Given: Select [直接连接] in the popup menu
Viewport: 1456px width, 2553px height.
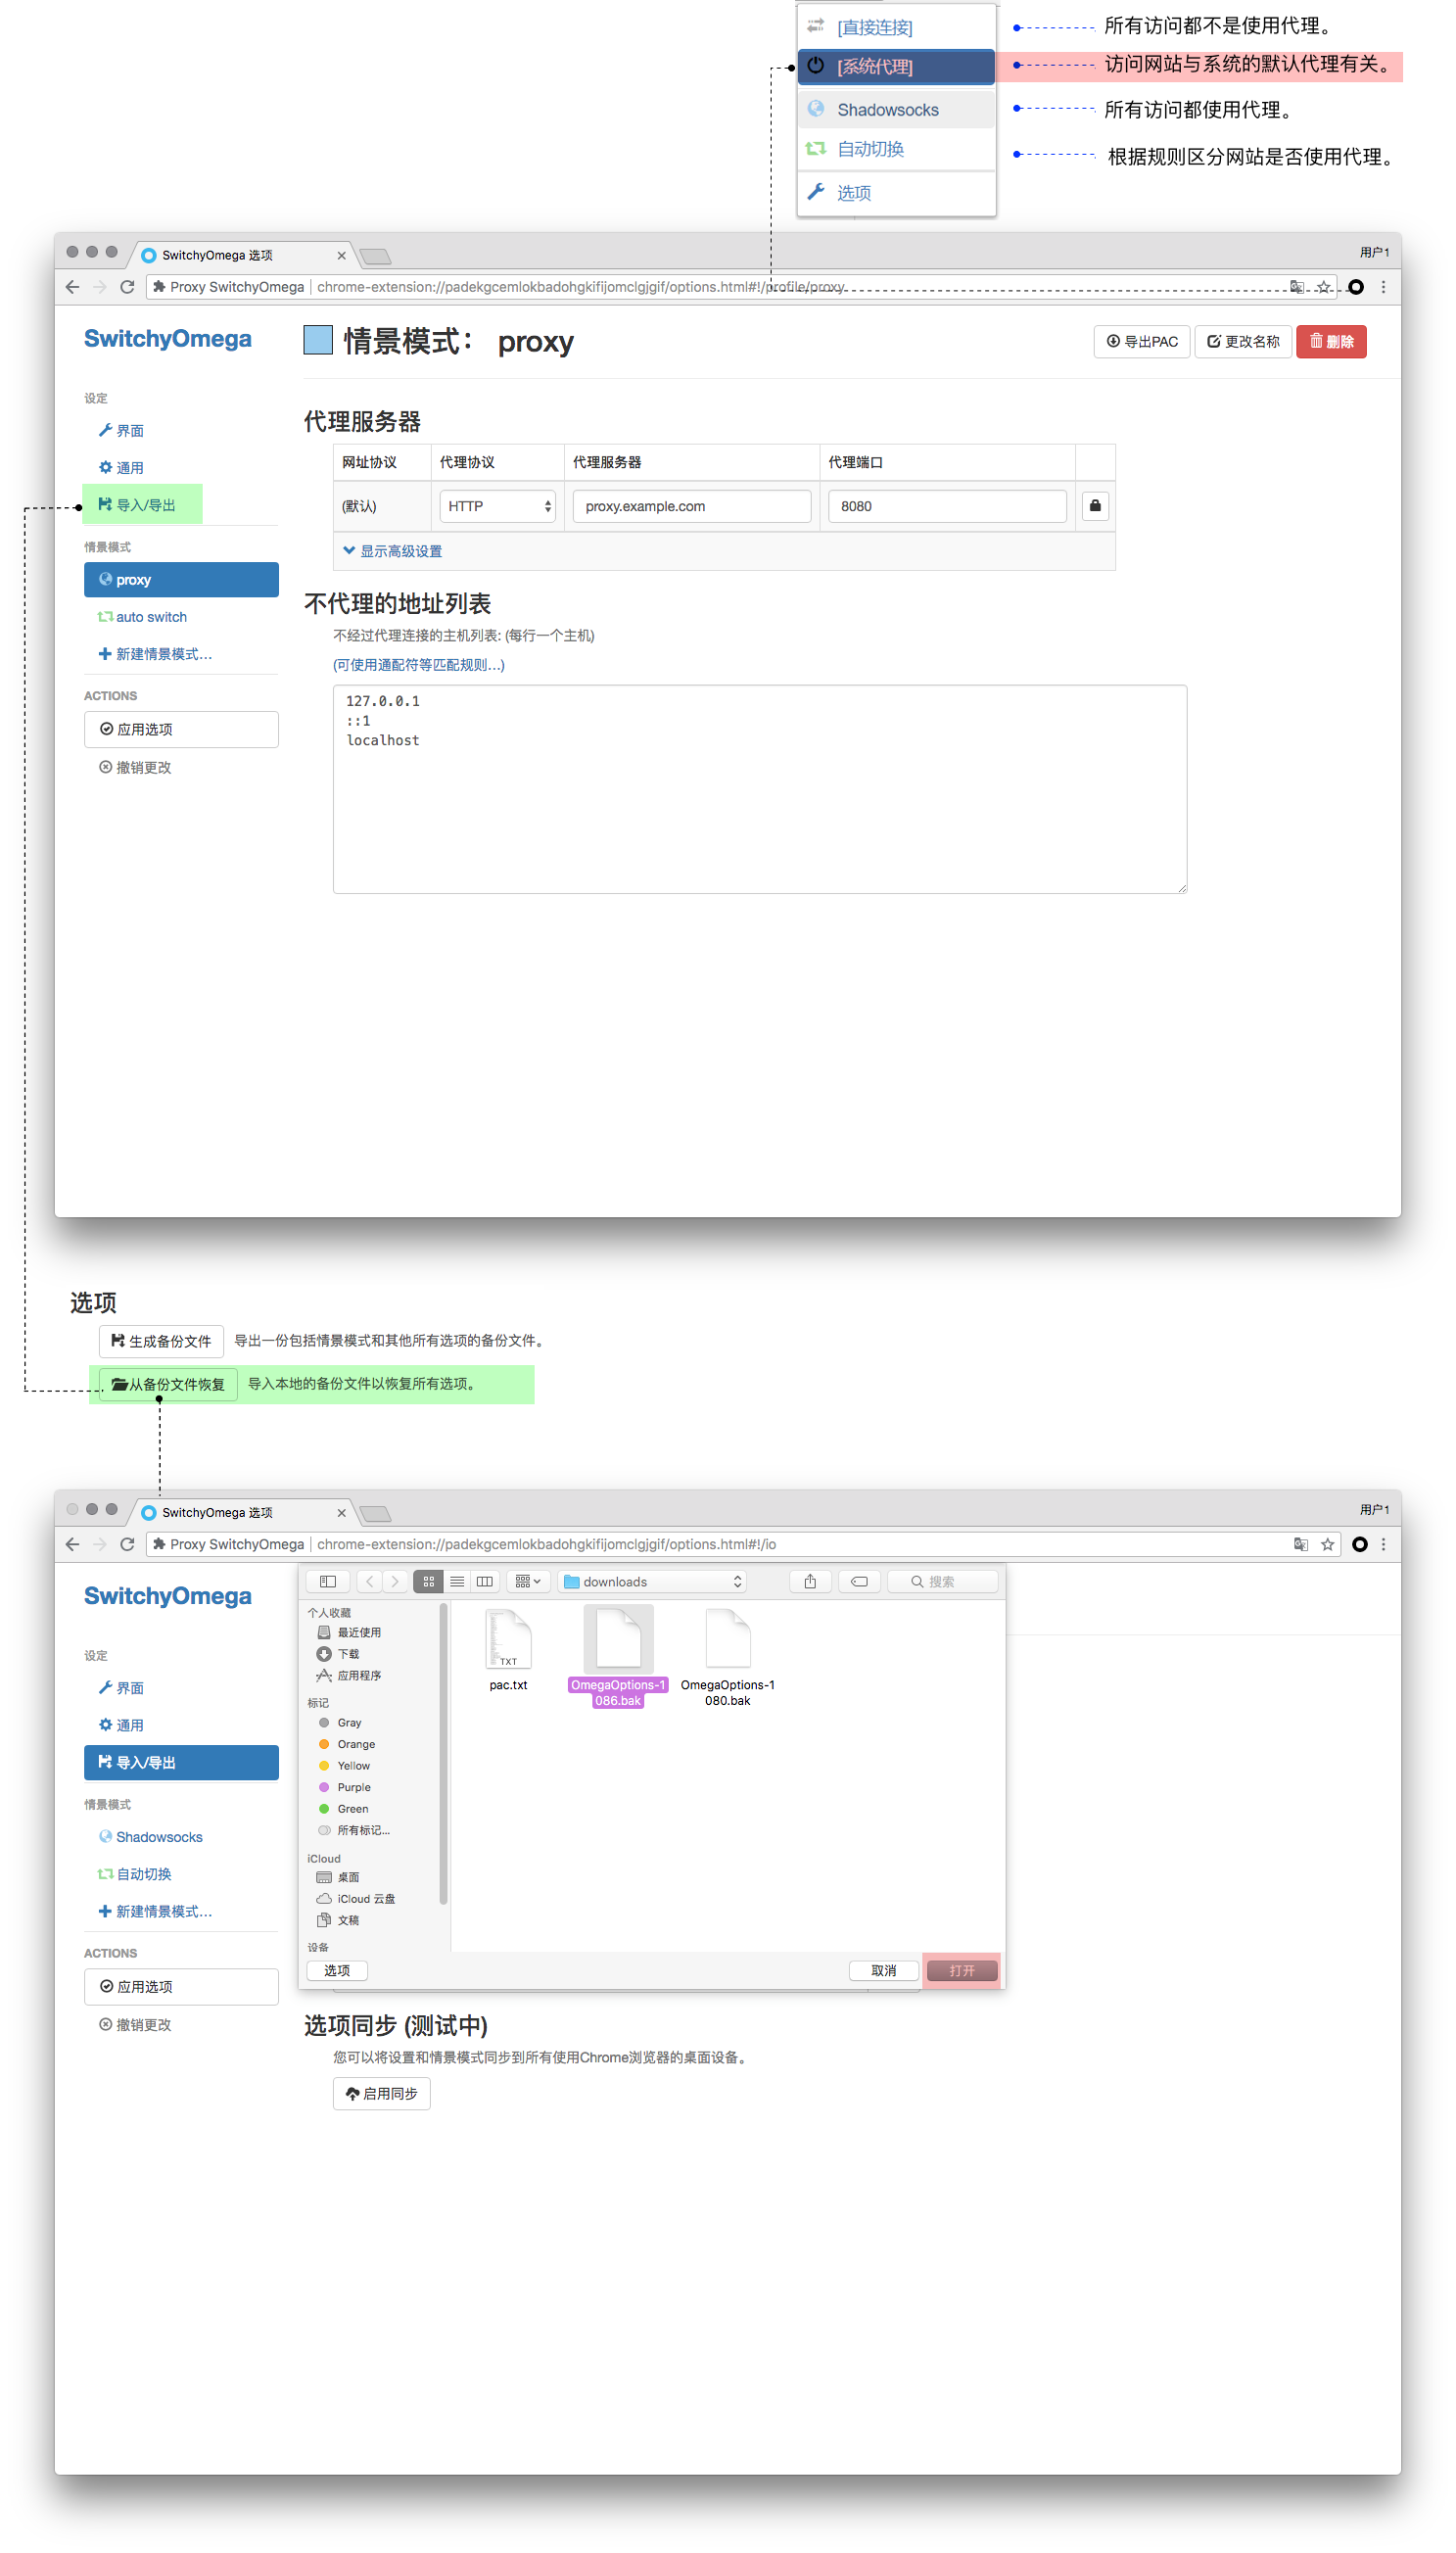Looking at the screenshot, I should pos(874,27).
